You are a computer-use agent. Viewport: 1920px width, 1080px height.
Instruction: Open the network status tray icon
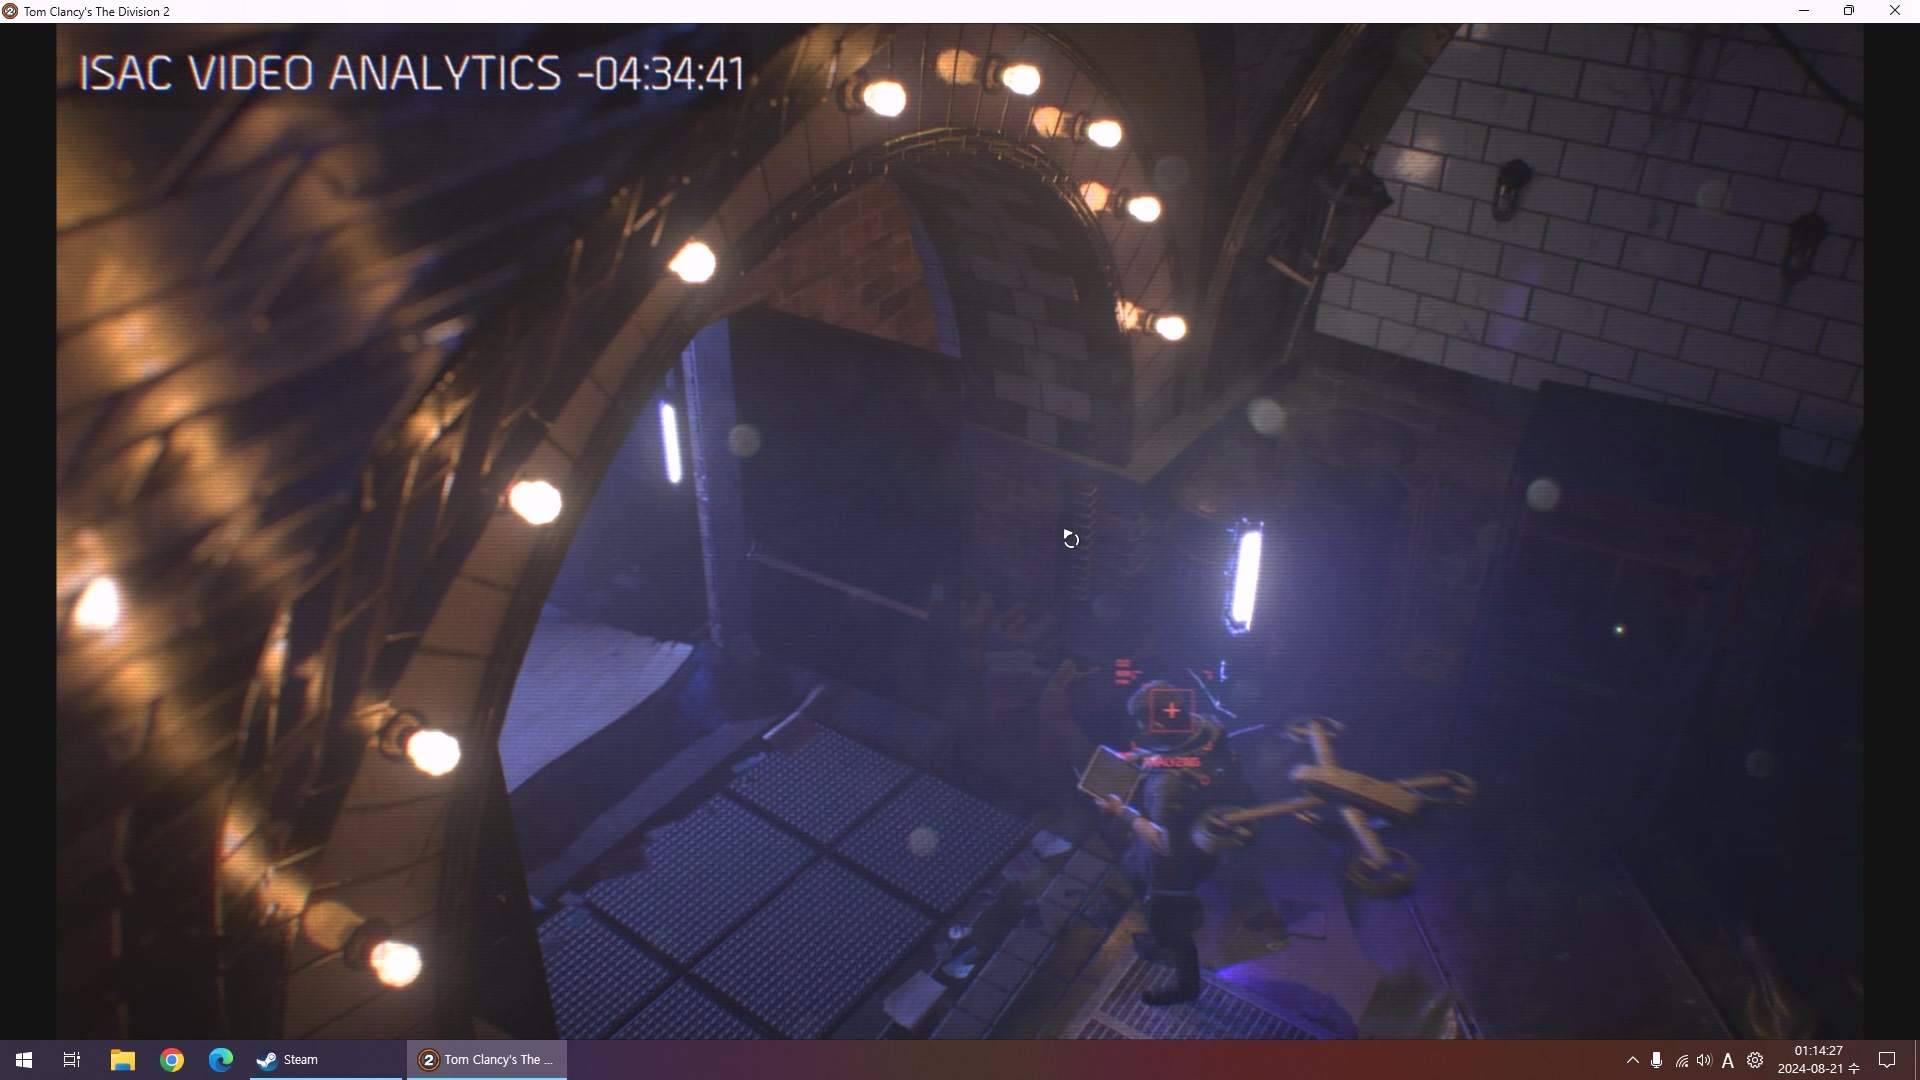point(1682,1061)
